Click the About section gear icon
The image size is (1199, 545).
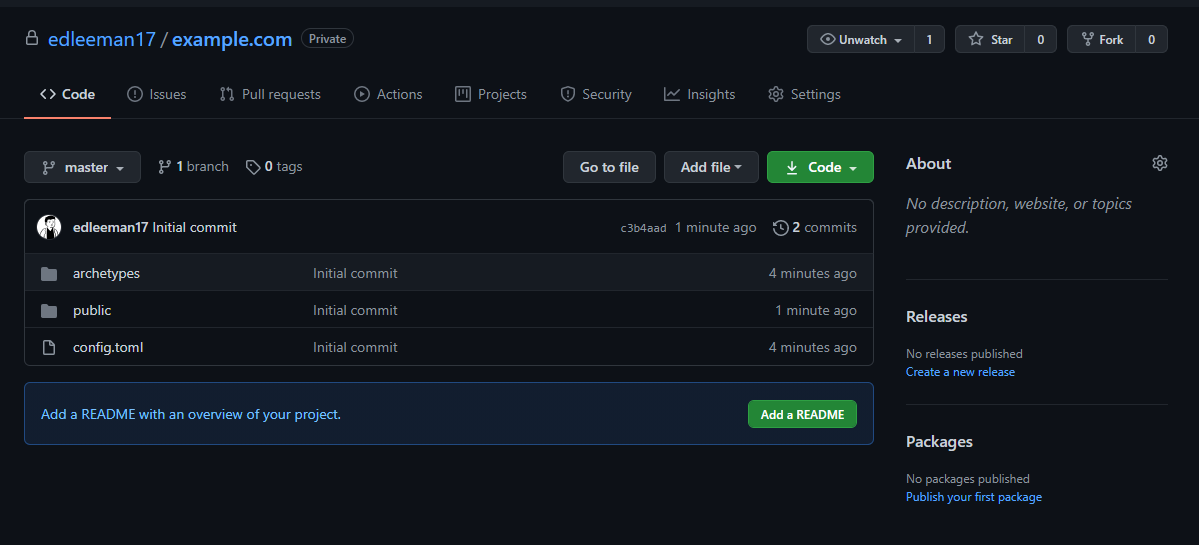tap(1159, 163)
